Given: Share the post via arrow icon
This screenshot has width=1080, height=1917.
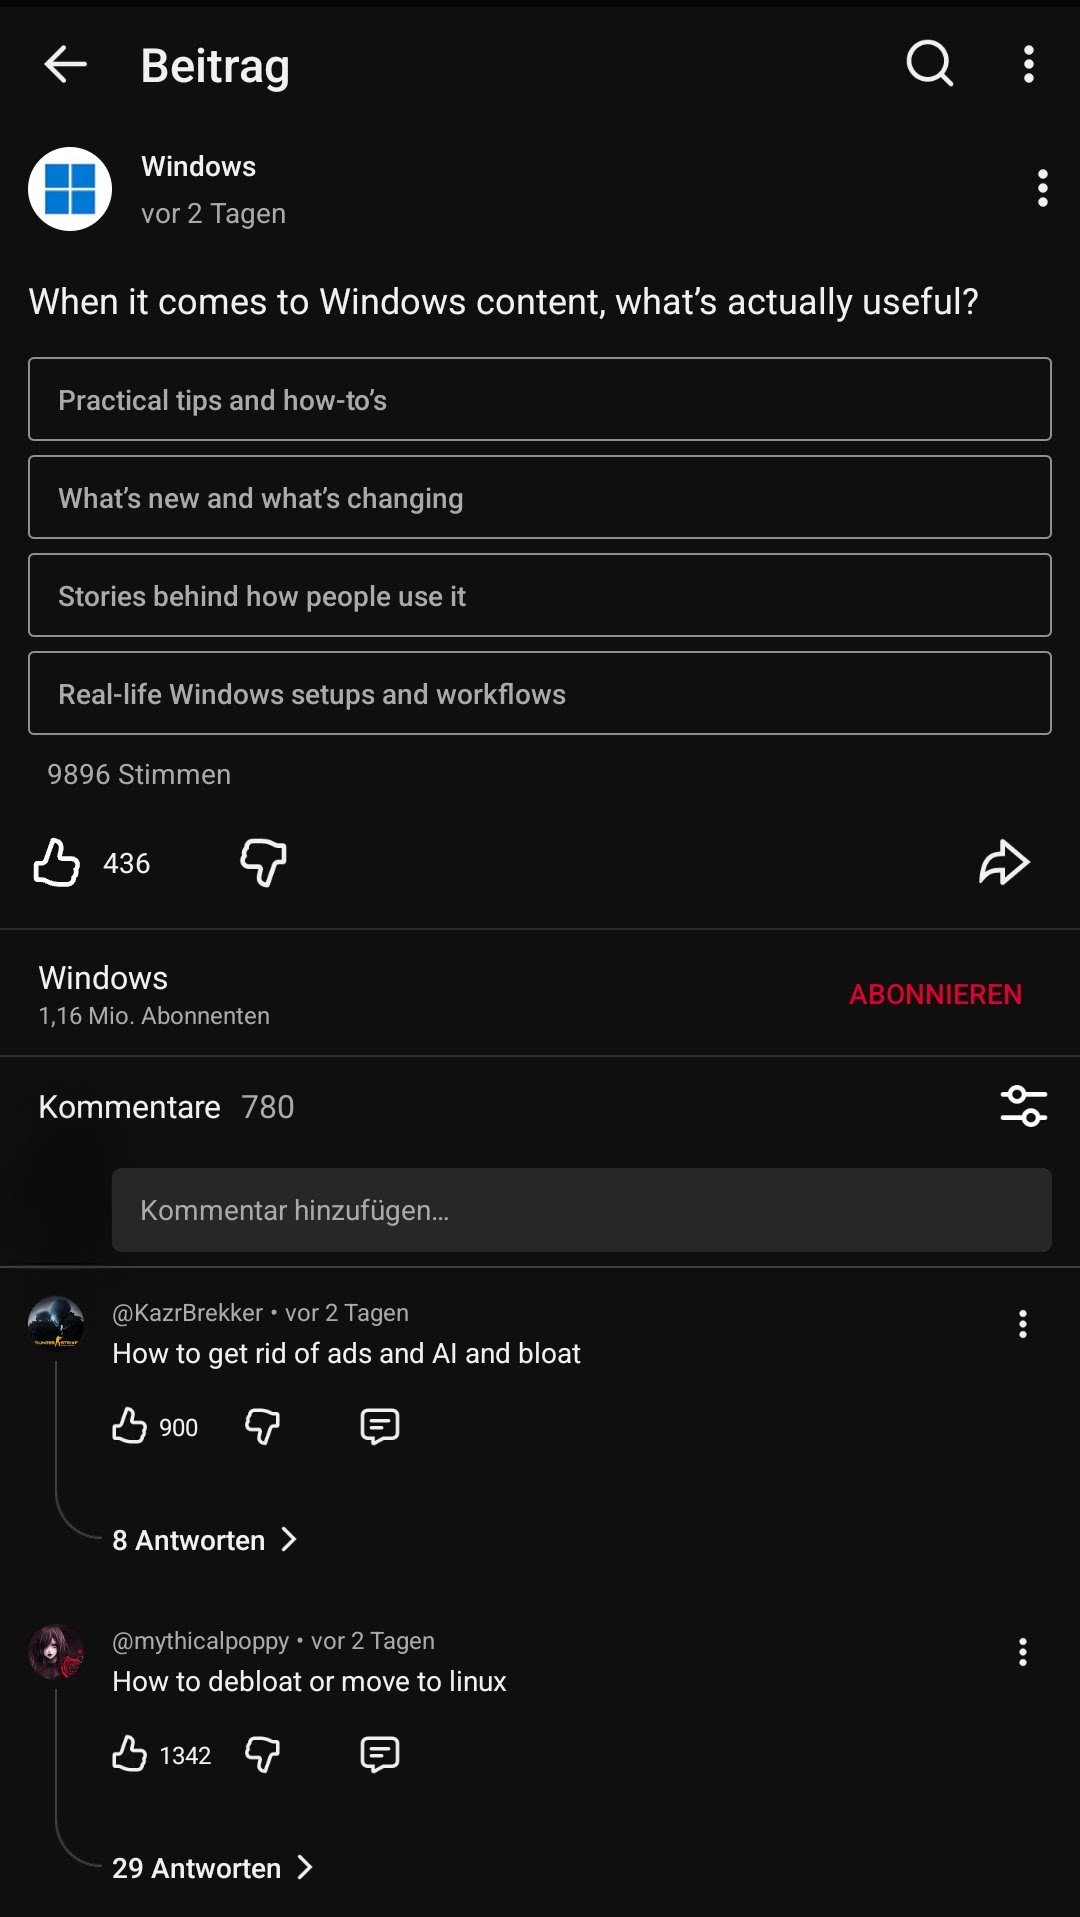Looking at the screenshot, I should click(1003, 862).
